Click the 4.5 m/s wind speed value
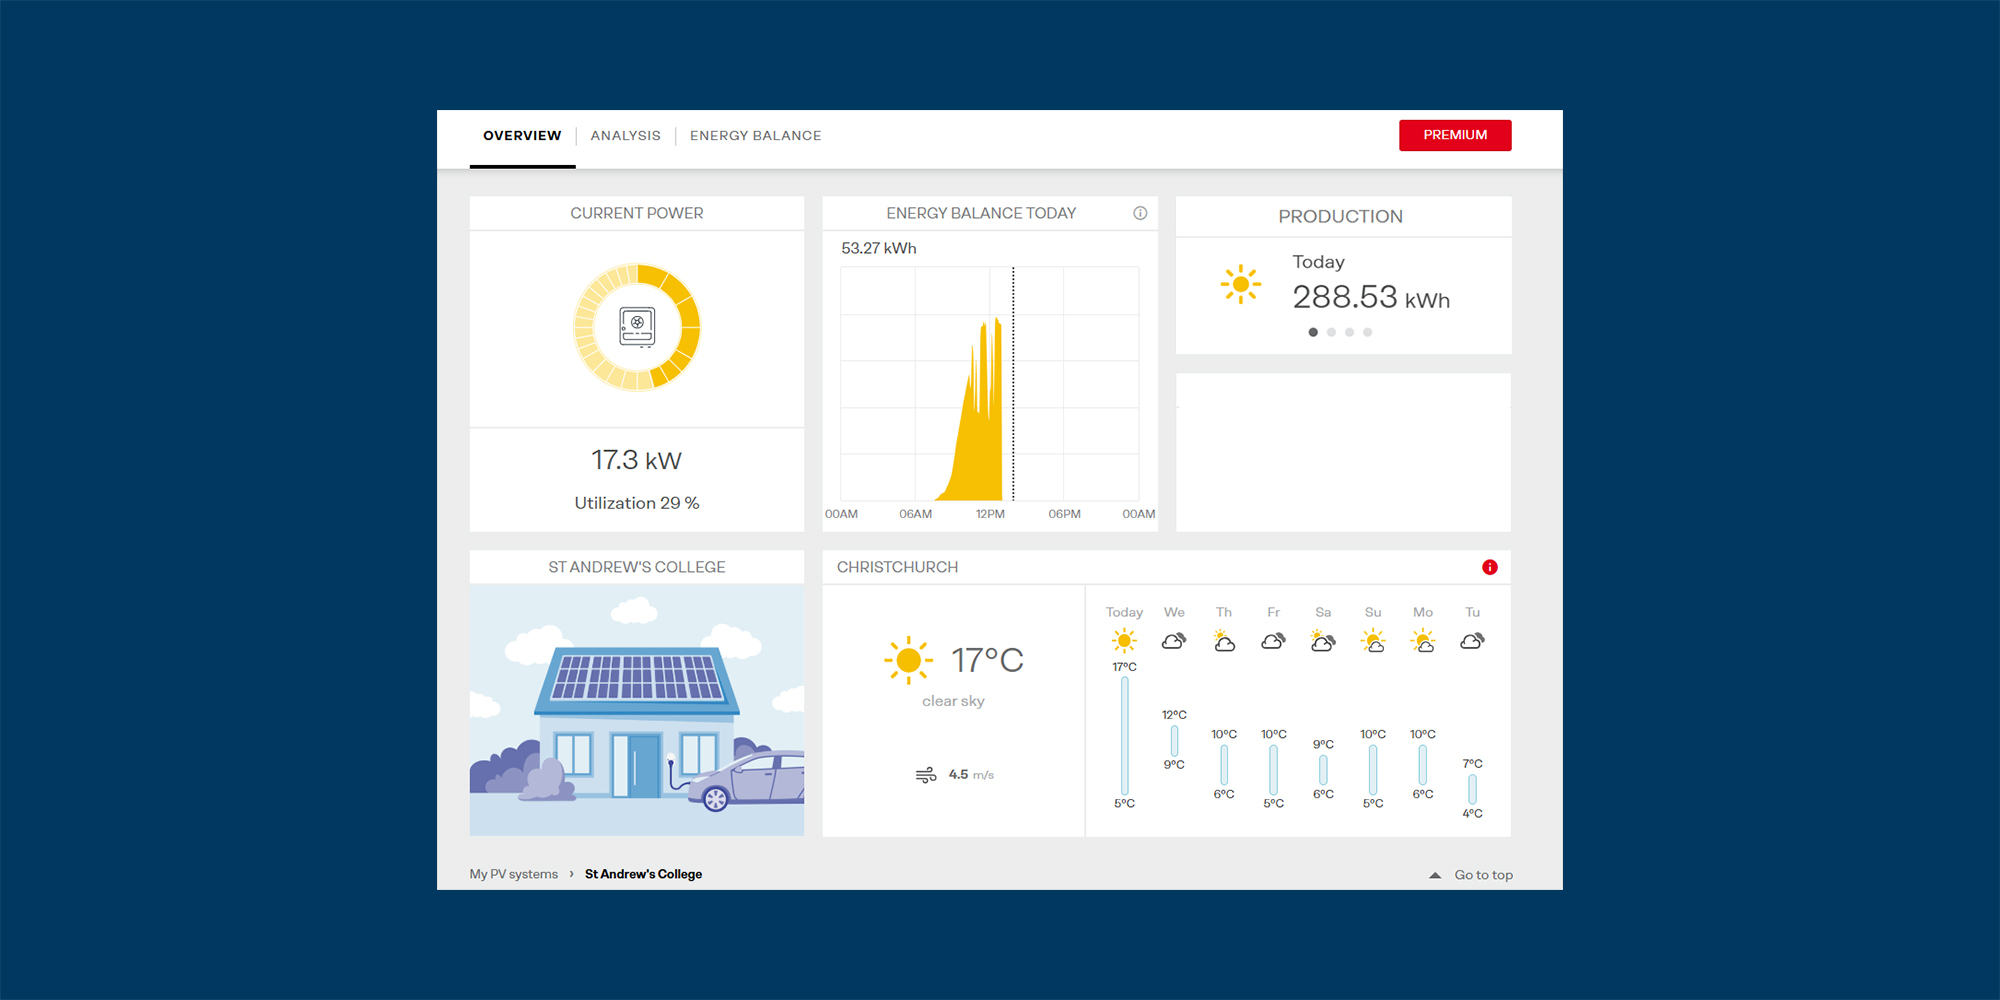The height and width of the screenshot is (1000, 2000). [971, 775]
